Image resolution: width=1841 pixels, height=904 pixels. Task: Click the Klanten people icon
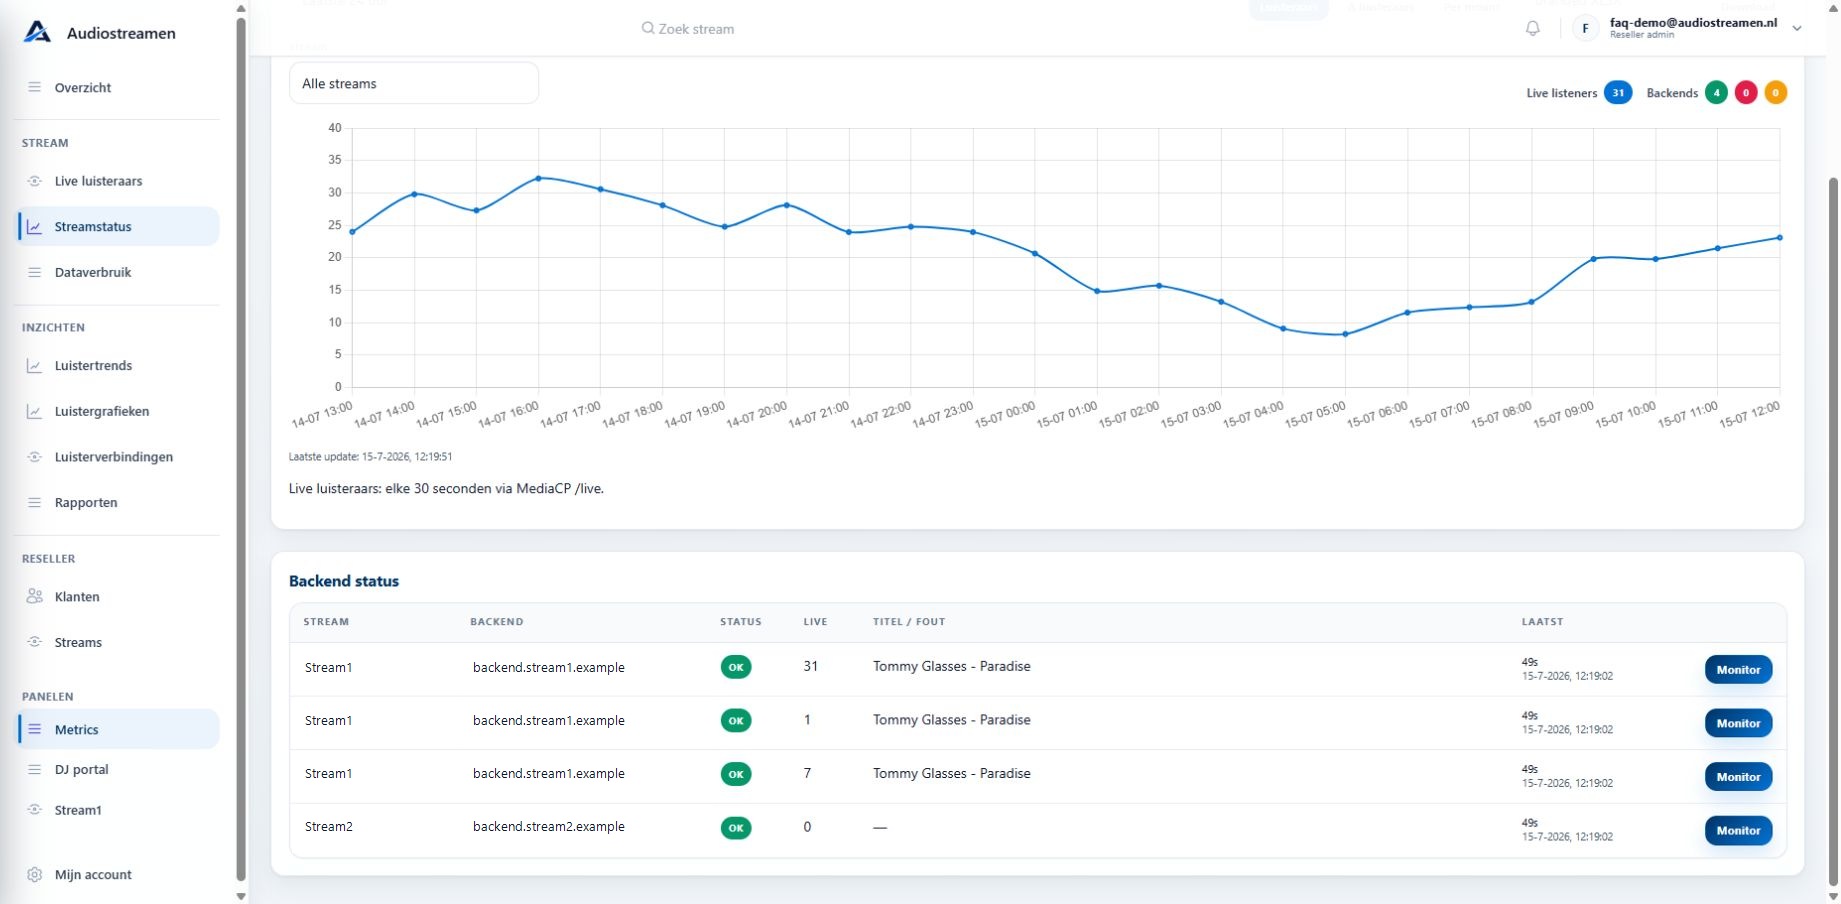(35, 597)
